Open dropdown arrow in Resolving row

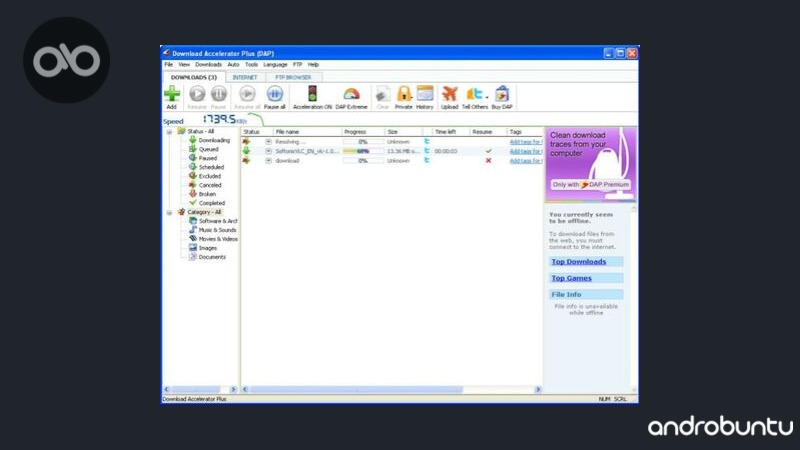(x=268, y=142)
